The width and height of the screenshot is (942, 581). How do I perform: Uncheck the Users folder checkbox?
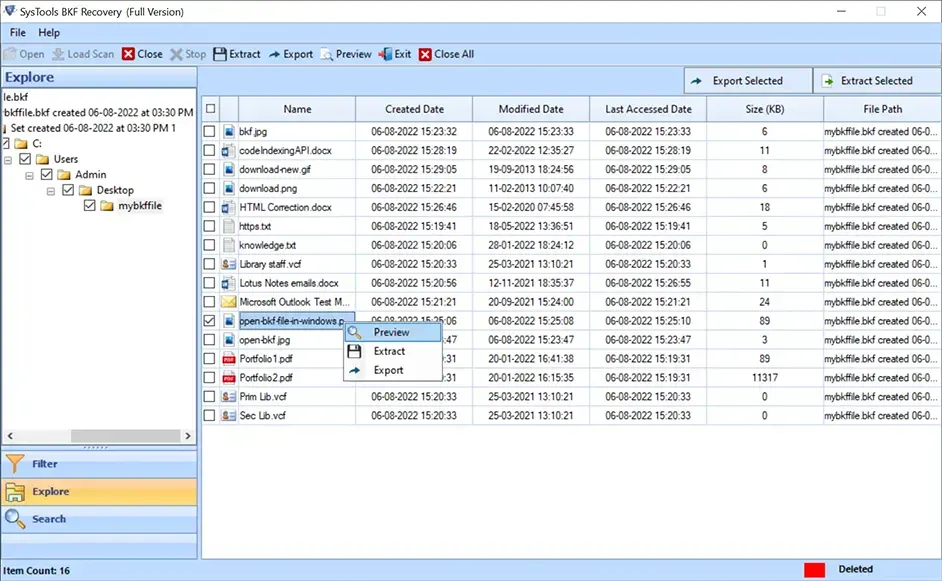pyautogui.click(x=25, y=159)
